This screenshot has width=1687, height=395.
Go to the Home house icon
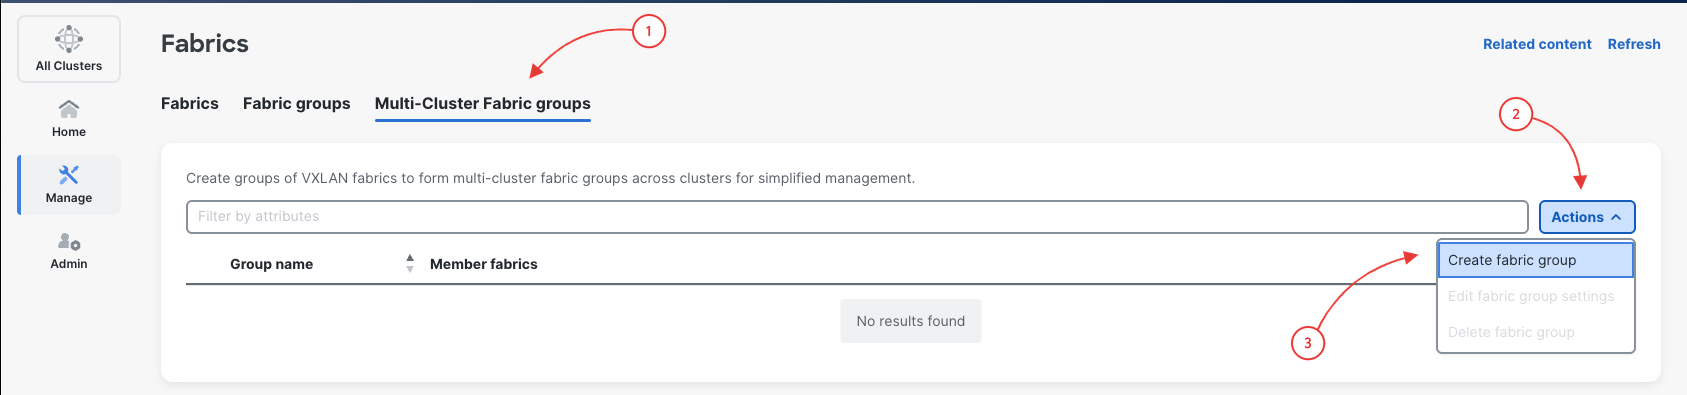tap(69, 108)
